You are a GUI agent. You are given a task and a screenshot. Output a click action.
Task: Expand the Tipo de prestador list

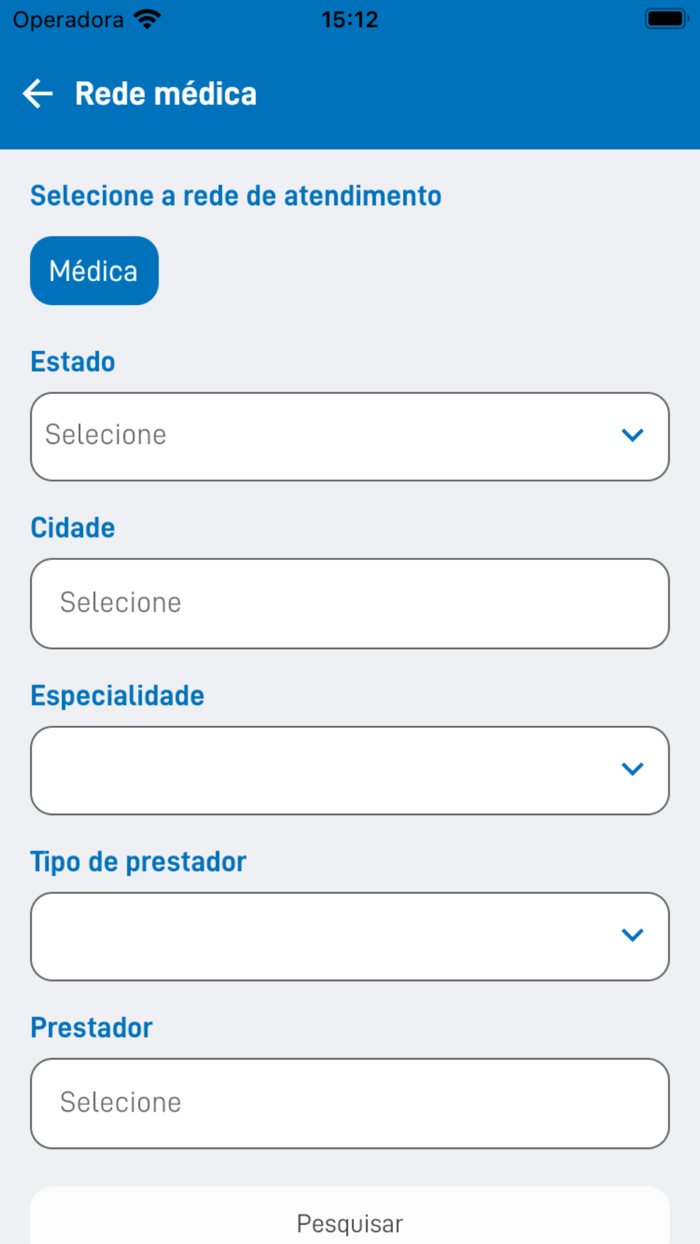pos(350,935)
